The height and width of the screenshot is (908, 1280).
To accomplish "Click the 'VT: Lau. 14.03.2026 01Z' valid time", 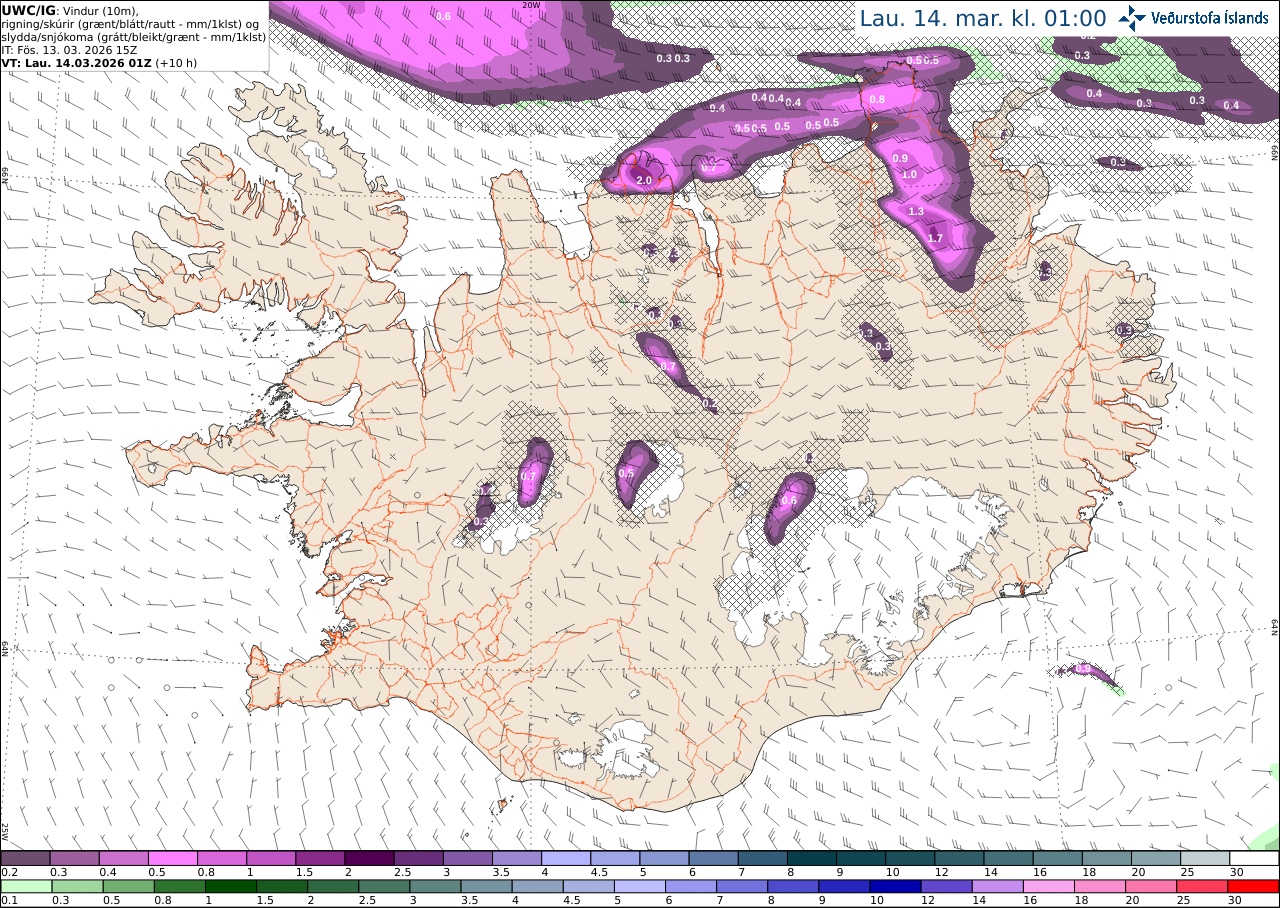I will [76, 62].
